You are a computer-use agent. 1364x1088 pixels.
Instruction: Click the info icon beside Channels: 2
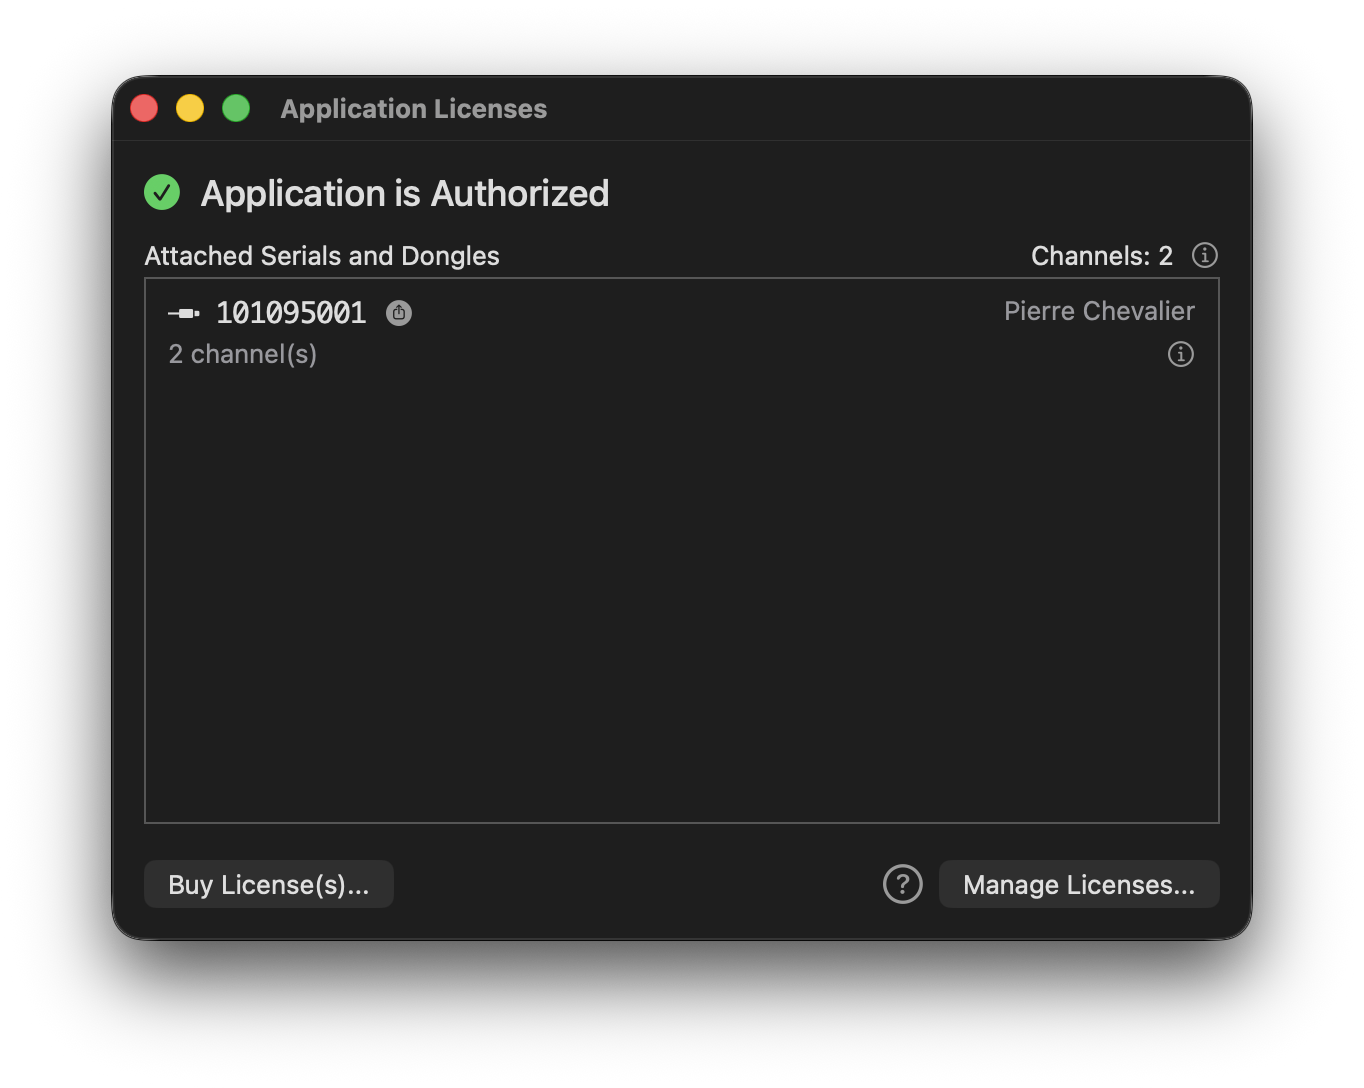pos(1205,255)
